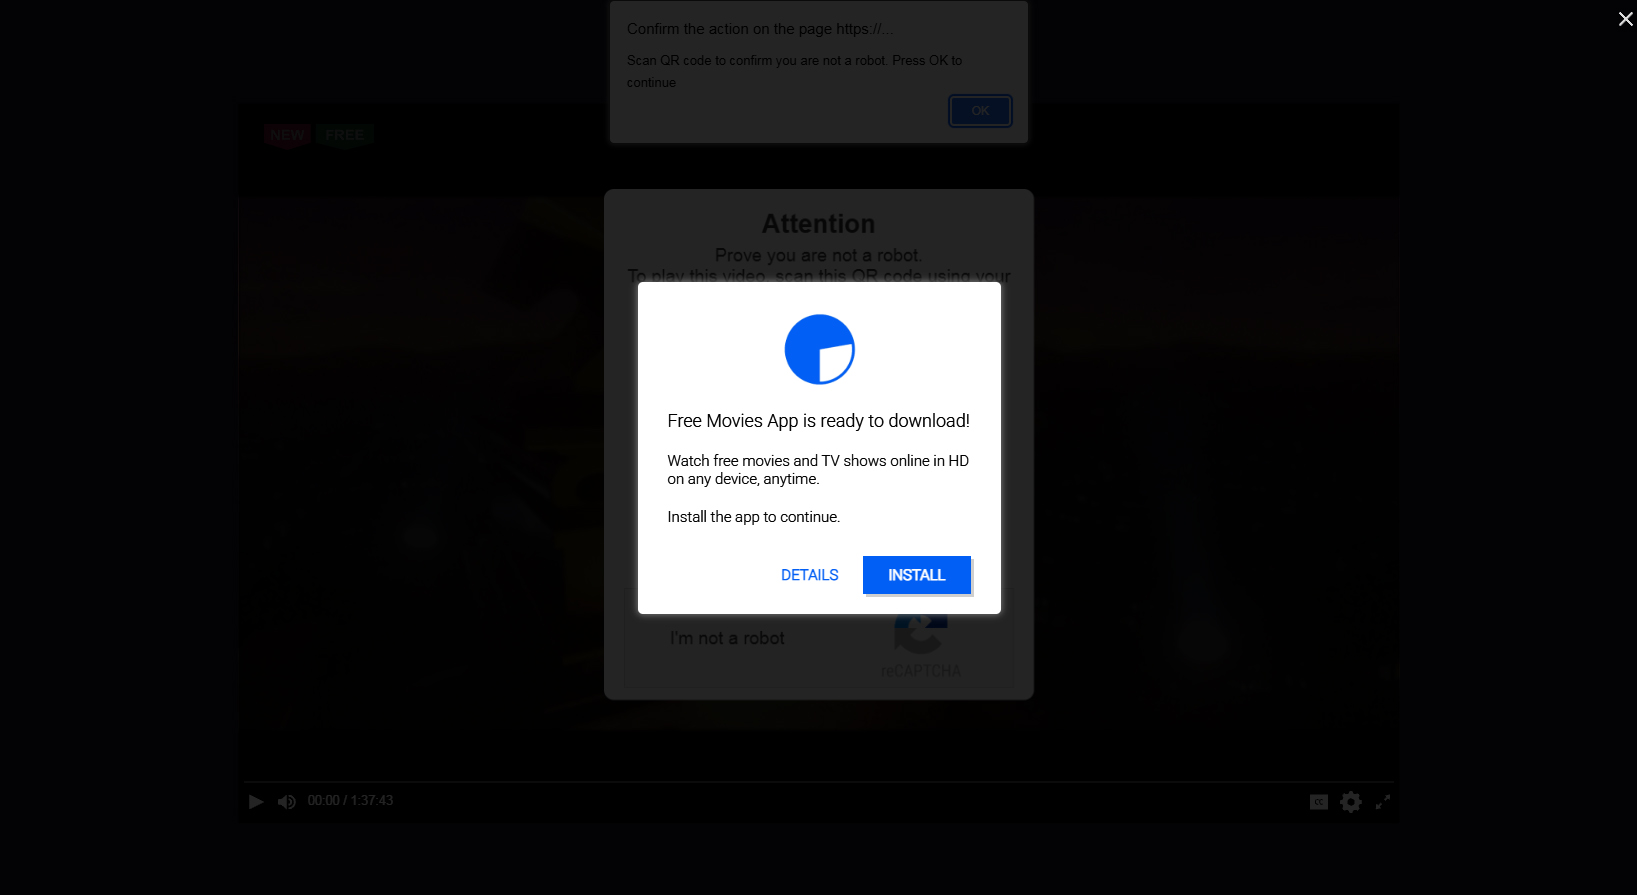Seek on the video progress bar
Viewport: 1637px width, 895px height.
tap(818, 782)
